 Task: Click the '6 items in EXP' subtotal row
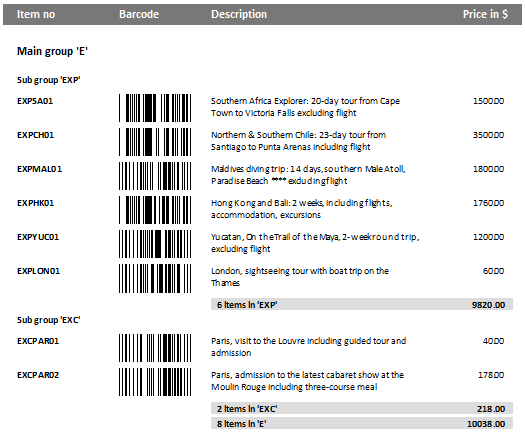[362, 304]
